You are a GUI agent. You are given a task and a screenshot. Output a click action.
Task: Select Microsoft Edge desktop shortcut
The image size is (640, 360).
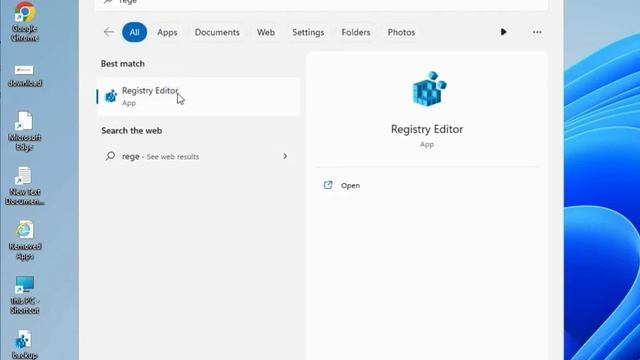(x=24, y=131)
